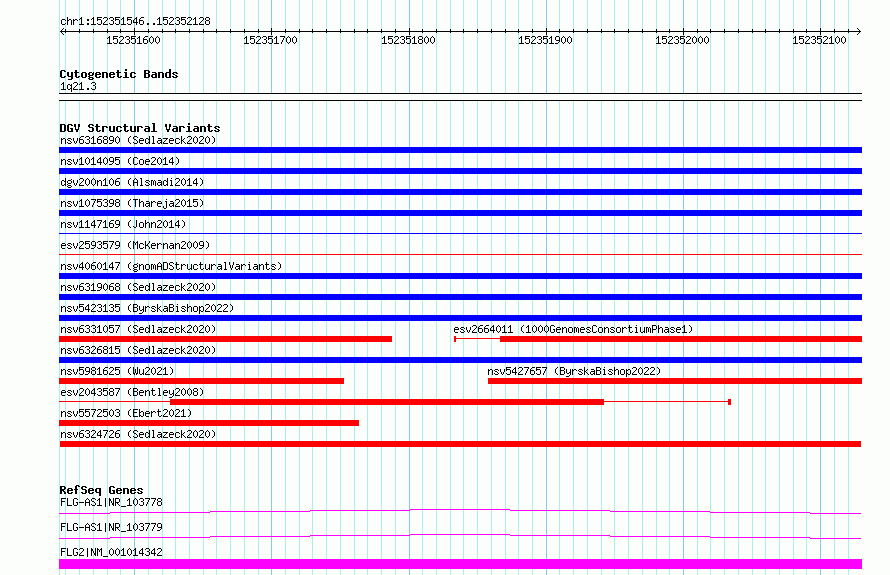This screenshot has width=890, height=575.
Task: Click the blue bar under nsv6316890
Action: click(460, 150)
